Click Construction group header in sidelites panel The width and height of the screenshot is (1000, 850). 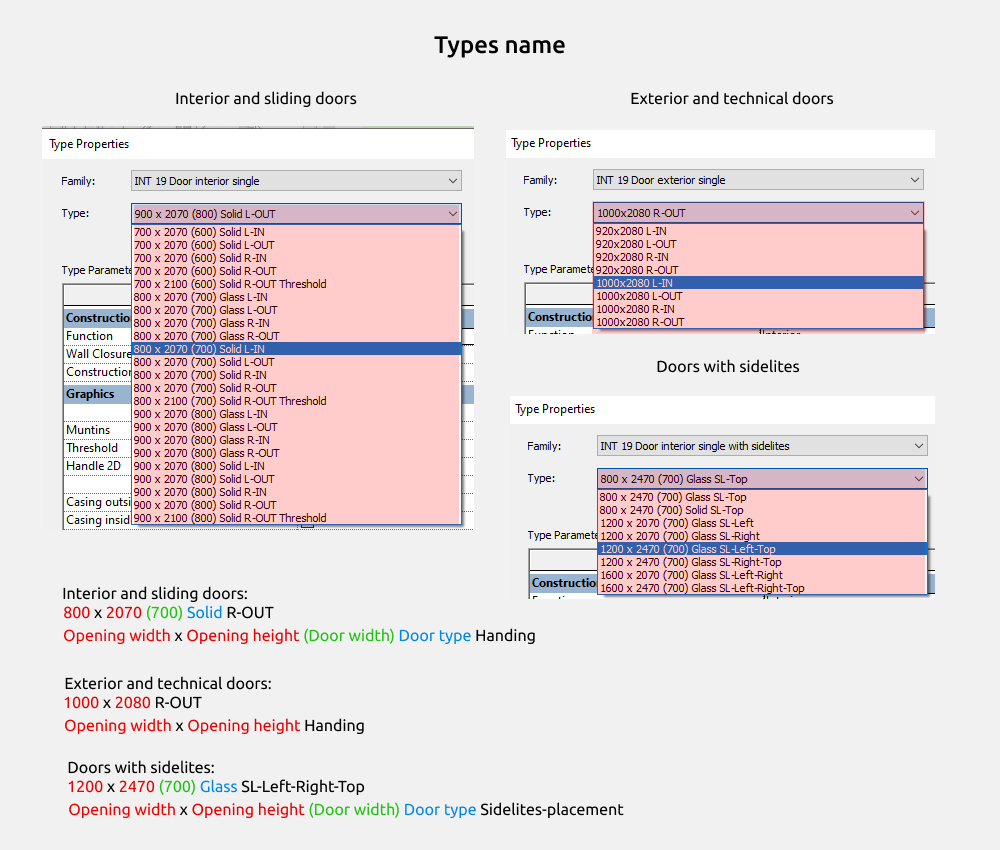click(x=564, y=583)
